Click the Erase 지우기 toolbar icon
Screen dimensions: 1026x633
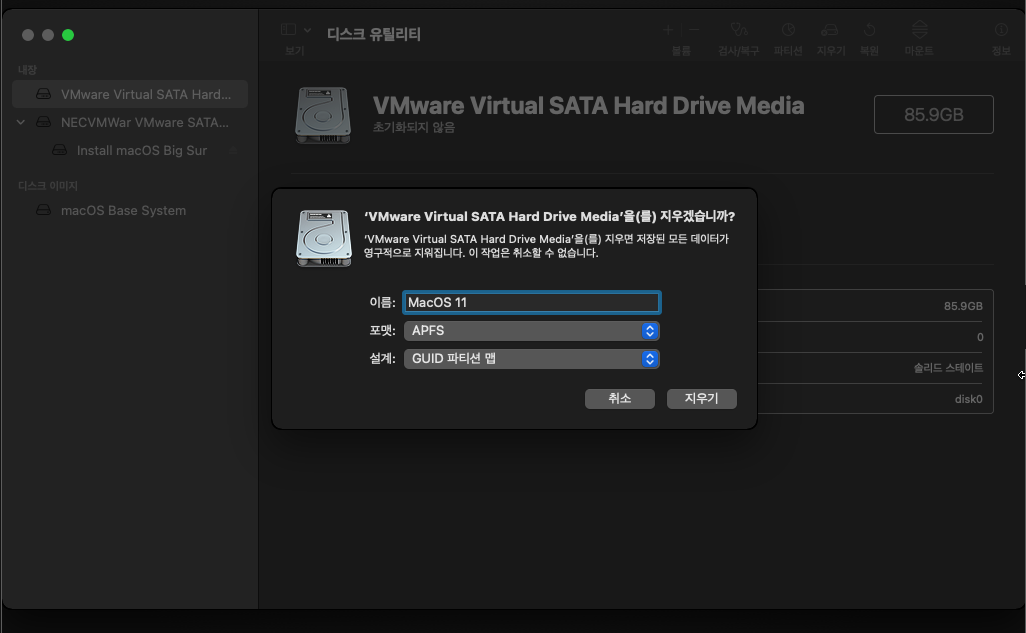pos(830,29)
